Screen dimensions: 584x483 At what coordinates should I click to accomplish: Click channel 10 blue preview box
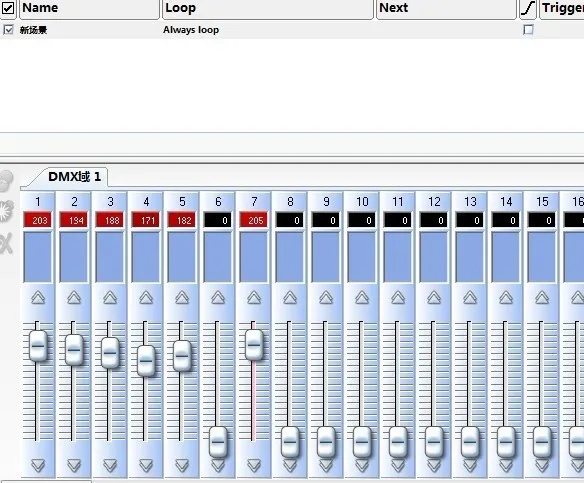[x=362, y=257]
